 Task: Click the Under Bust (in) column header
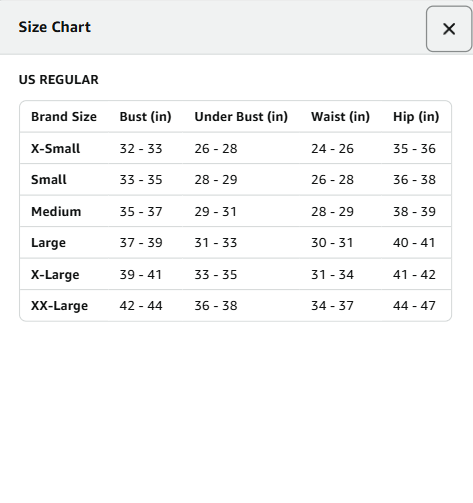pos(241,117)
